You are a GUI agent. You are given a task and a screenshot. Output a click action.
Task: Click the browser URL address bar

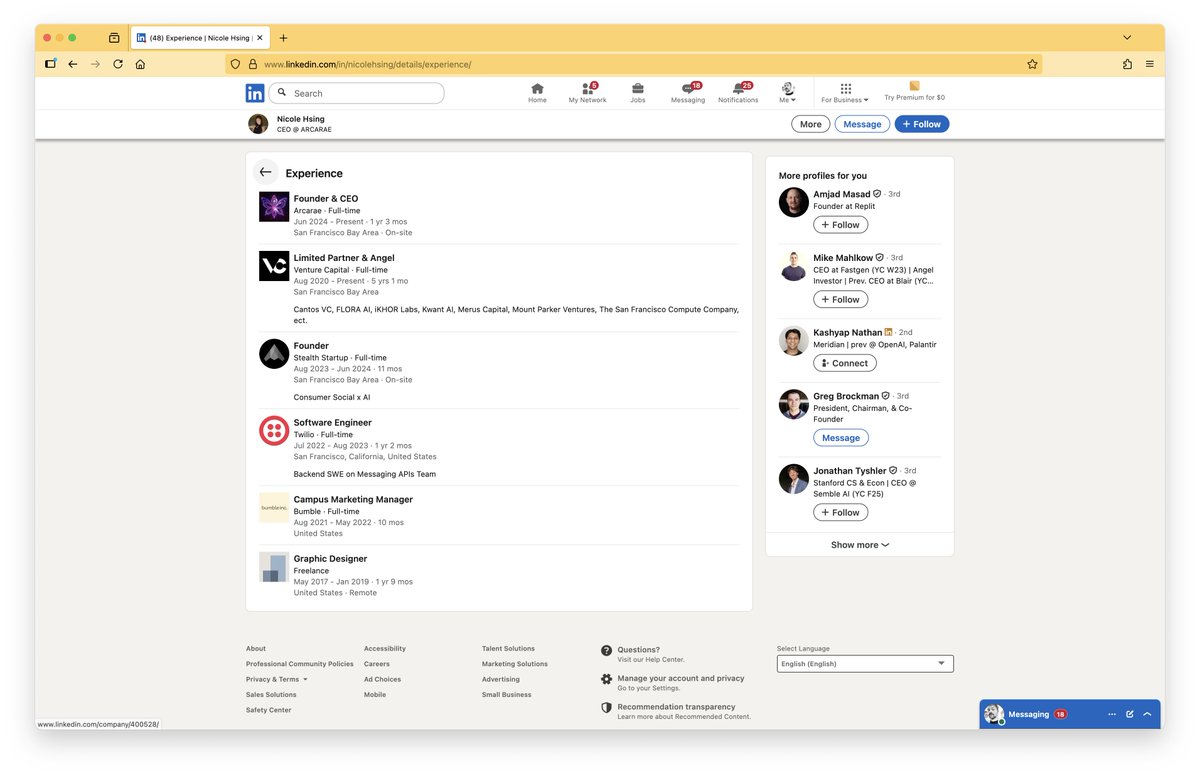coord(634,64)
